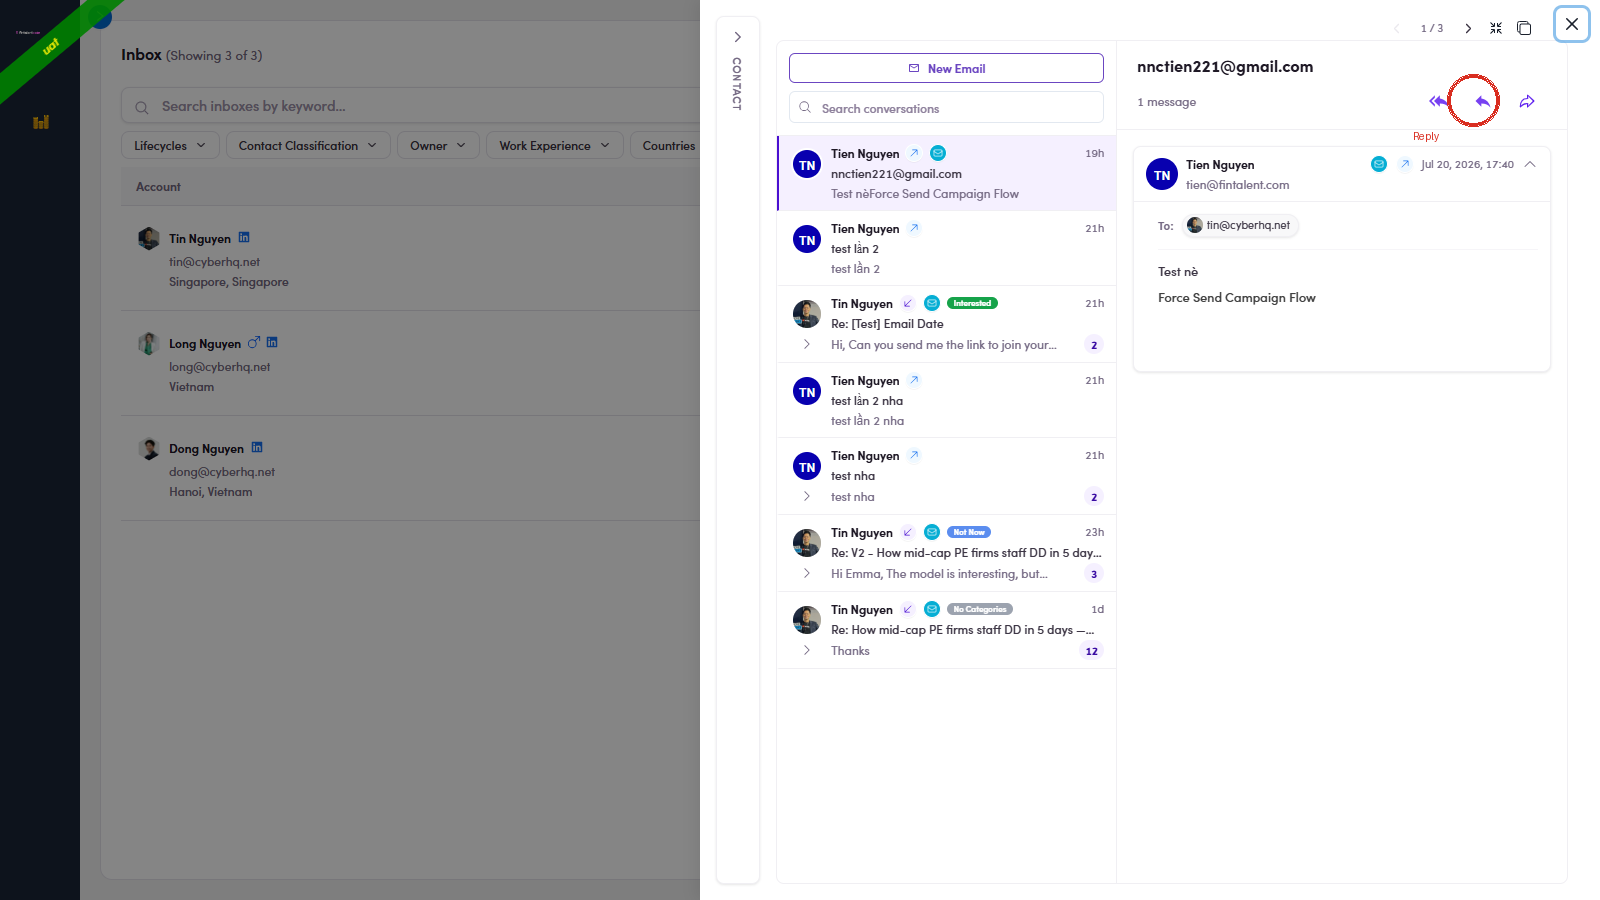Viewport: 1600px width, 900px height.
Task: Click mail badge icon on '[Test] Email Date' conversation
Action: tap(932, 303)
